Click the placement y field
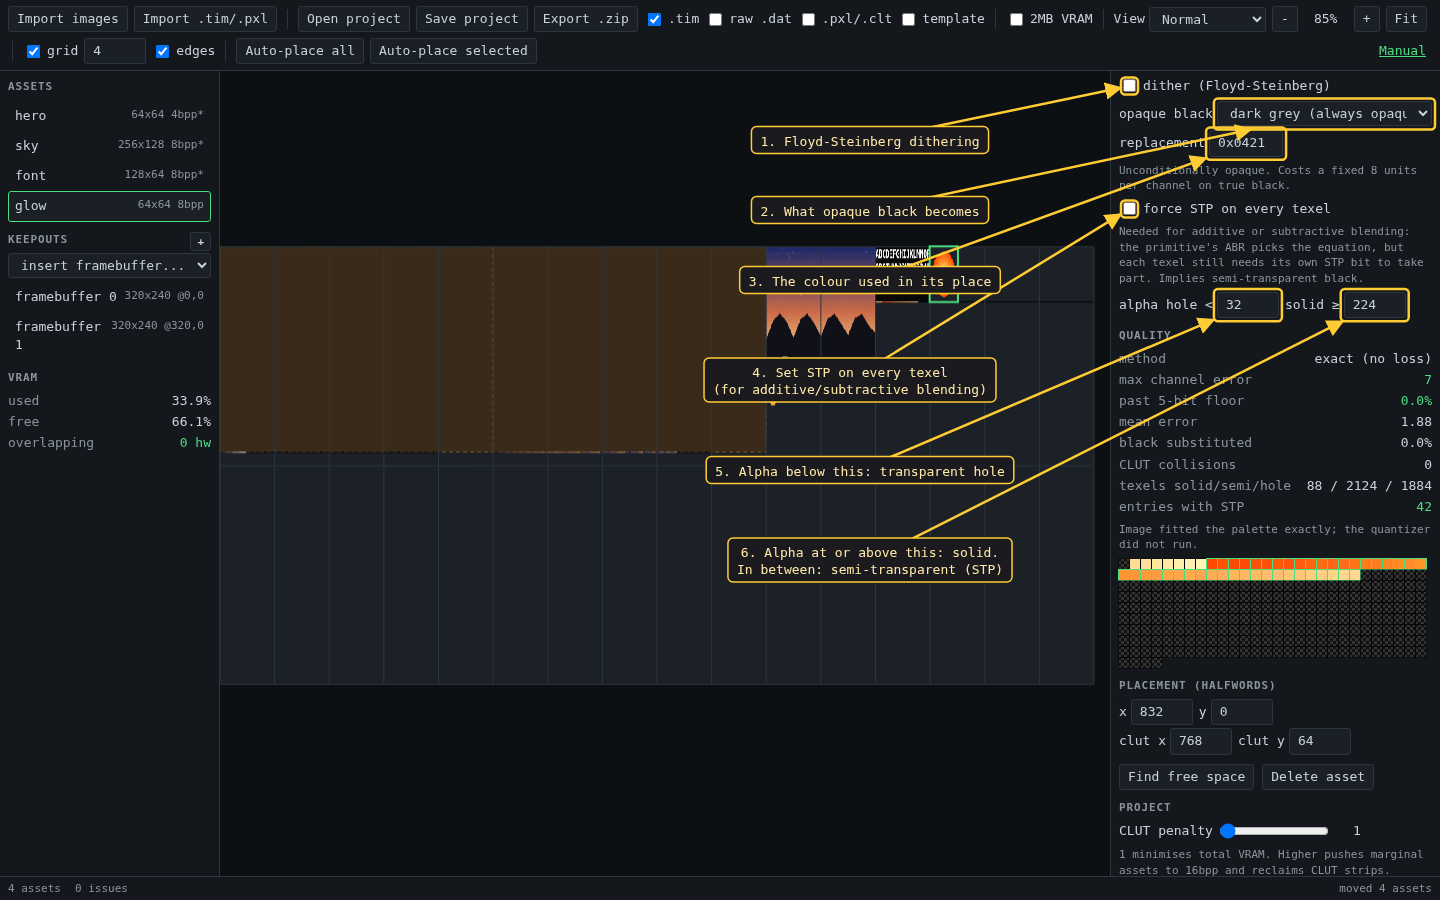 point(1242,712)
